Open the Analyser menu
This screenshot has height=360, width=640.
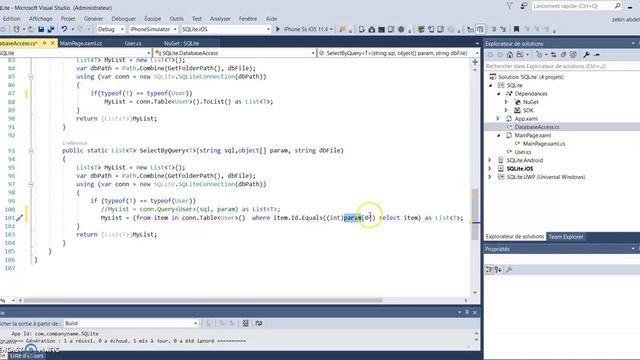(220, 19)
